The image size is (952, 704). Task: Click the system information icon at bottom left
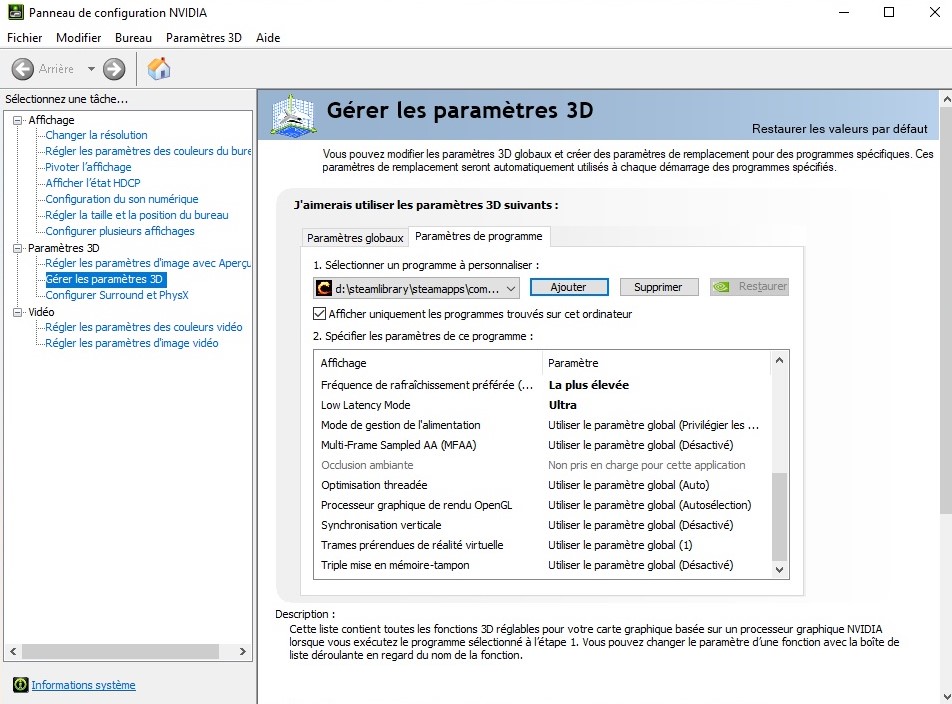coord(20,685)
